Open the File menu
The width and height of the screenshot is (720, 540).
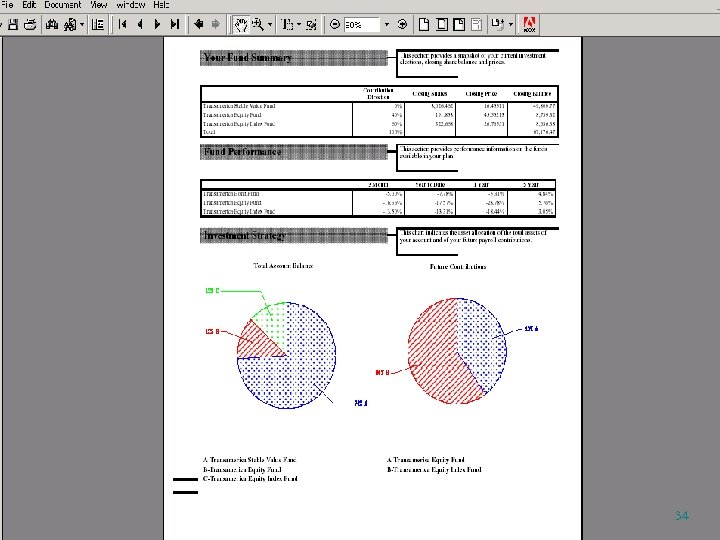[6, 5]
